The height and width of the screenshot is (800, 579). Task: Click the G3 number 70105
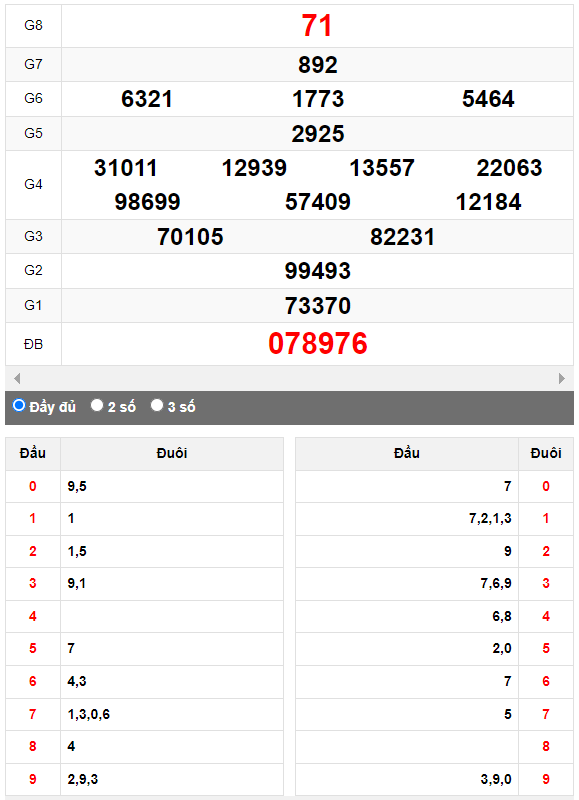coord(190,237)
